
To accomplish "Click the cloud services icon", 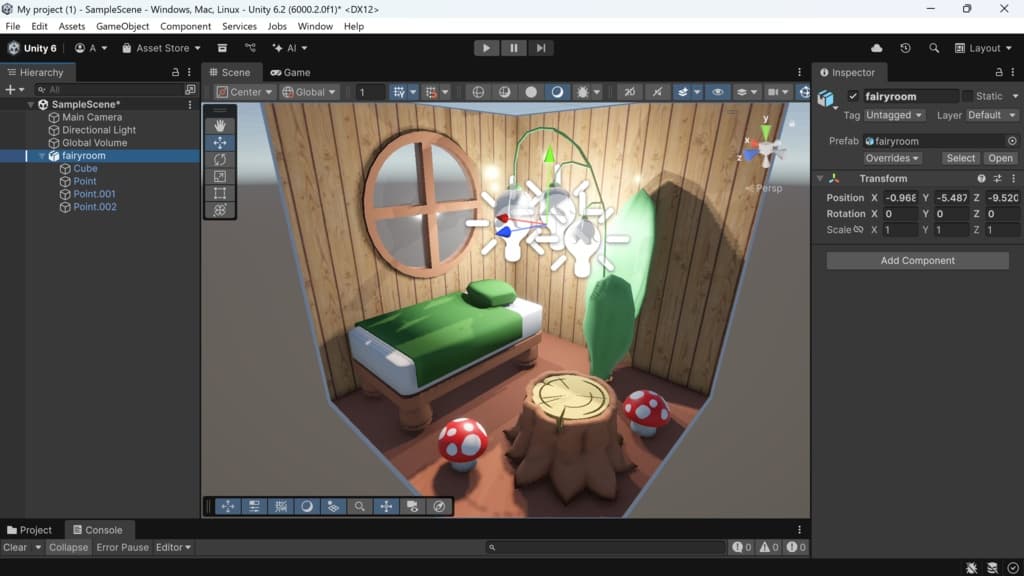I will tap(877, 48).
